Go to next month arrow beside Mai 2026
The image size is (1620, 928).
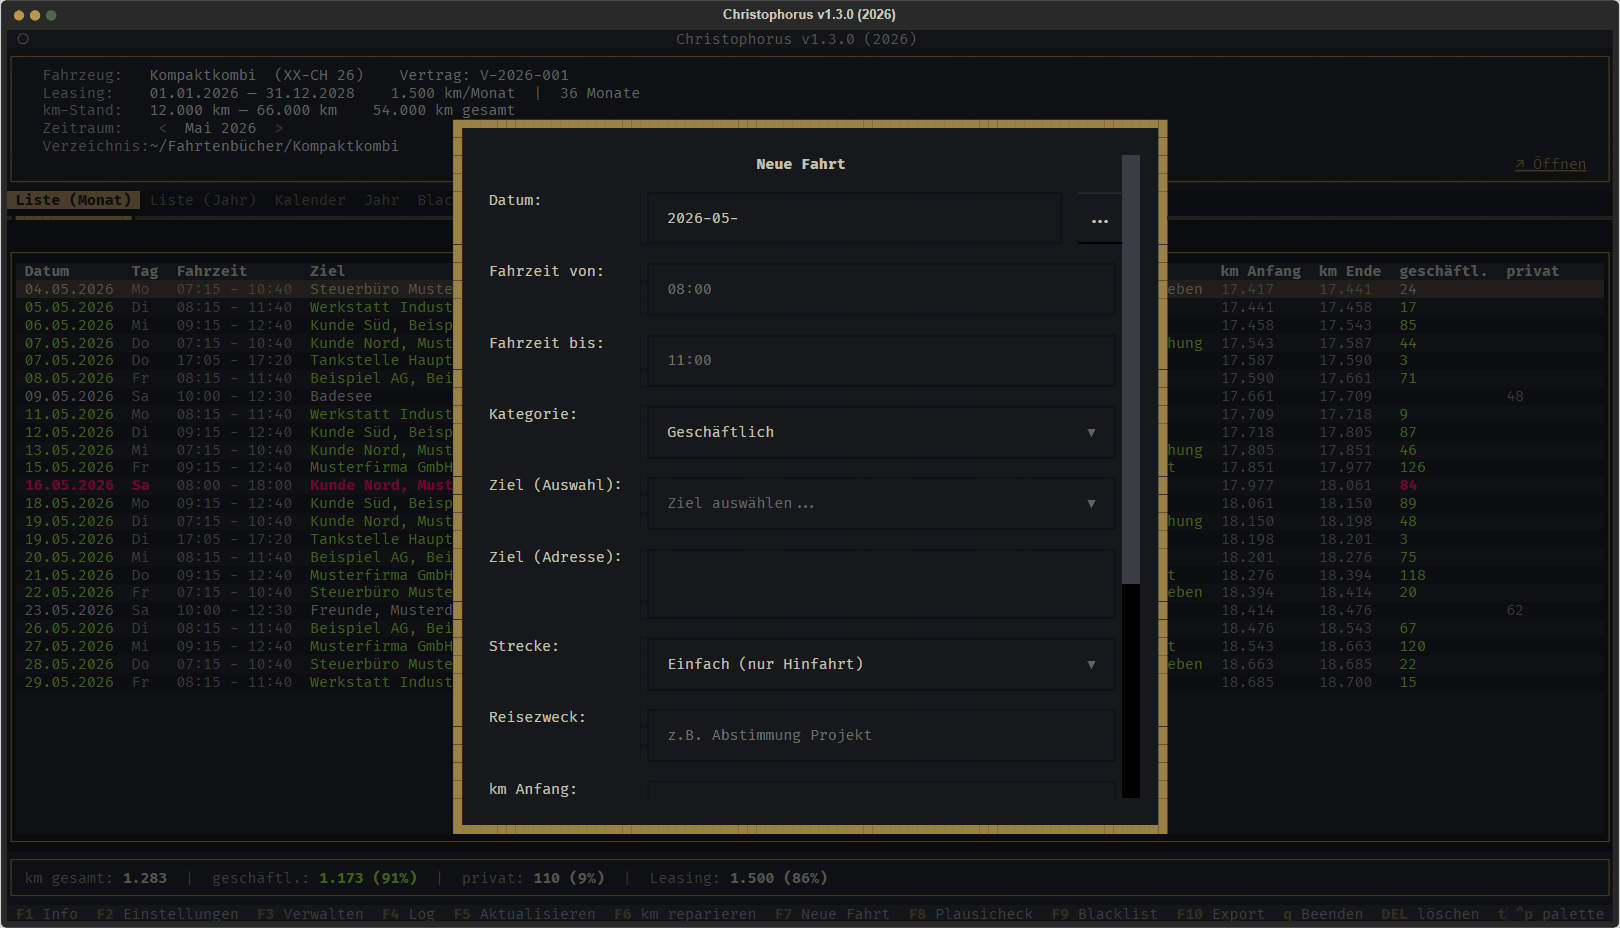pos(279,128)
